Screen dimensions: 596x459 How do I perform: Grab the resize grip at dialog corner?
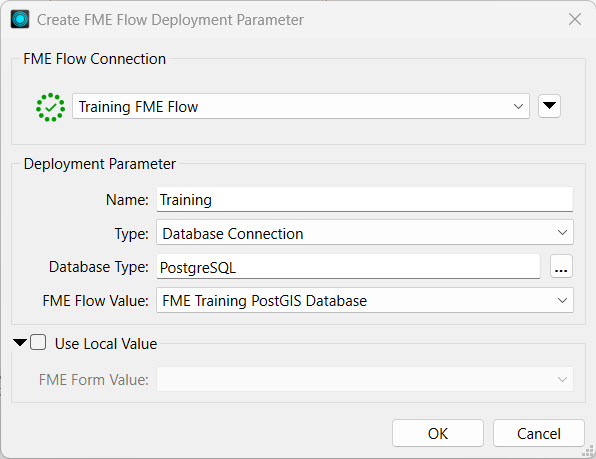(588, 451)
